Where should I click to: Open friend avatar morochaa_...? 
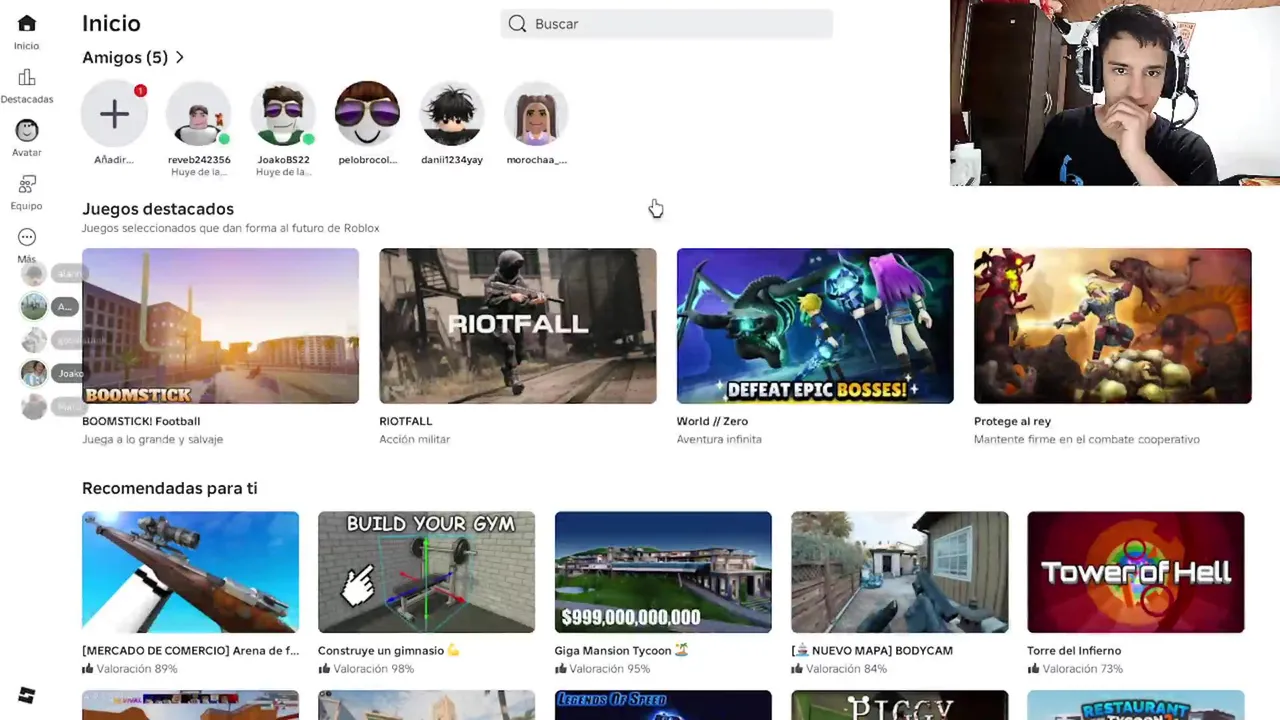[x=536, y=114]
